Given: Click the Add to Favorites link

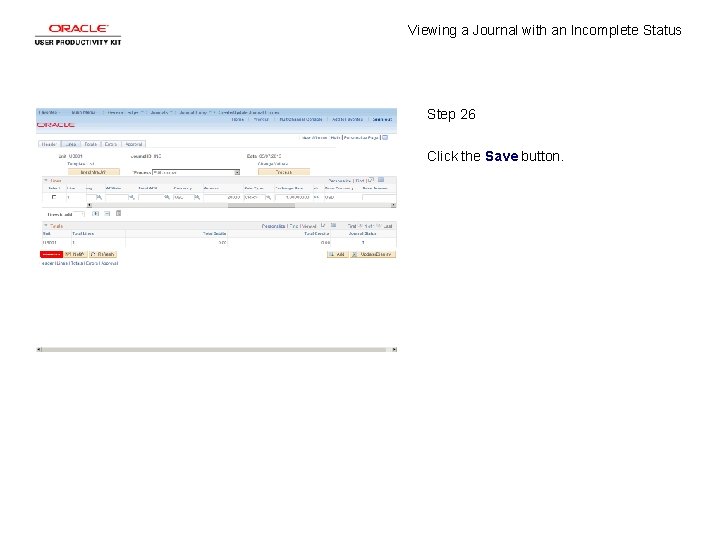Looking at the screenshot, I should [347, 119].
